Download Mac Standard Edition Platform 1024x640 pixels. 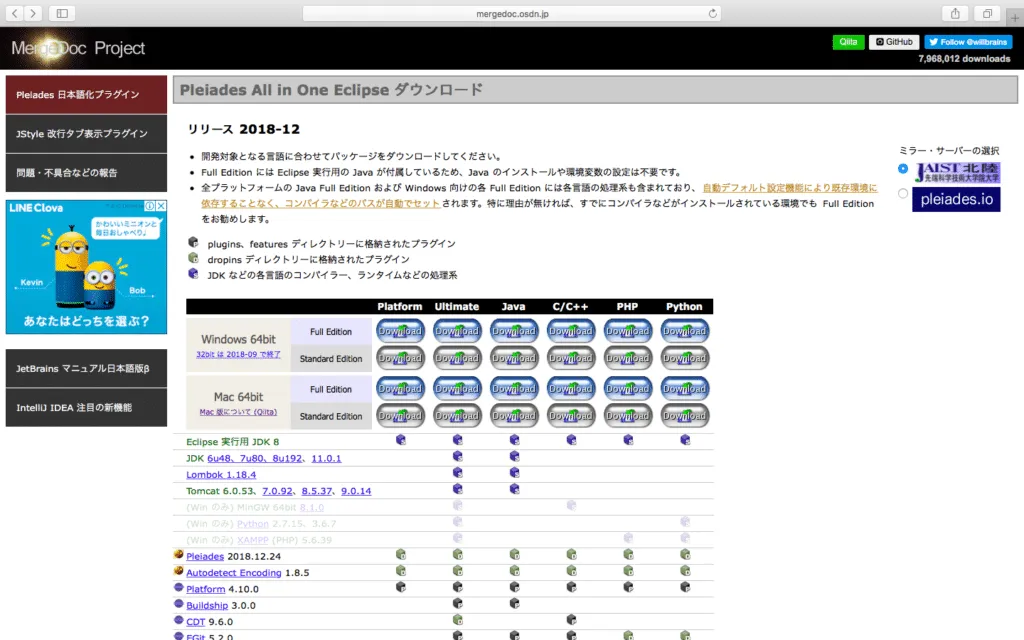click(400, 415)
